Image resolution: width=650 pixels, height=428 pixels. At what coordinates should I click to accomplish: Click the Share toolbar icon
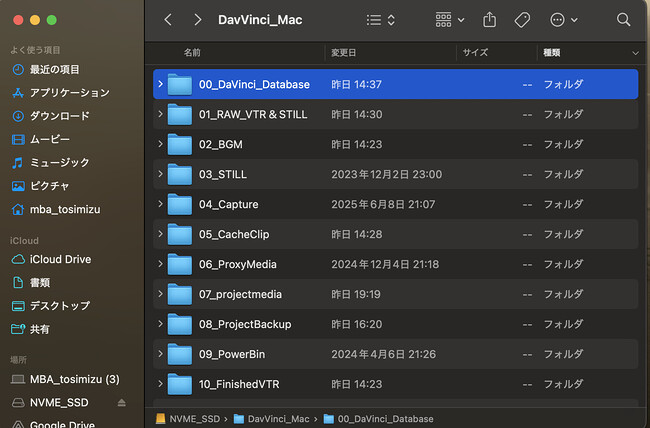[490, 19]
